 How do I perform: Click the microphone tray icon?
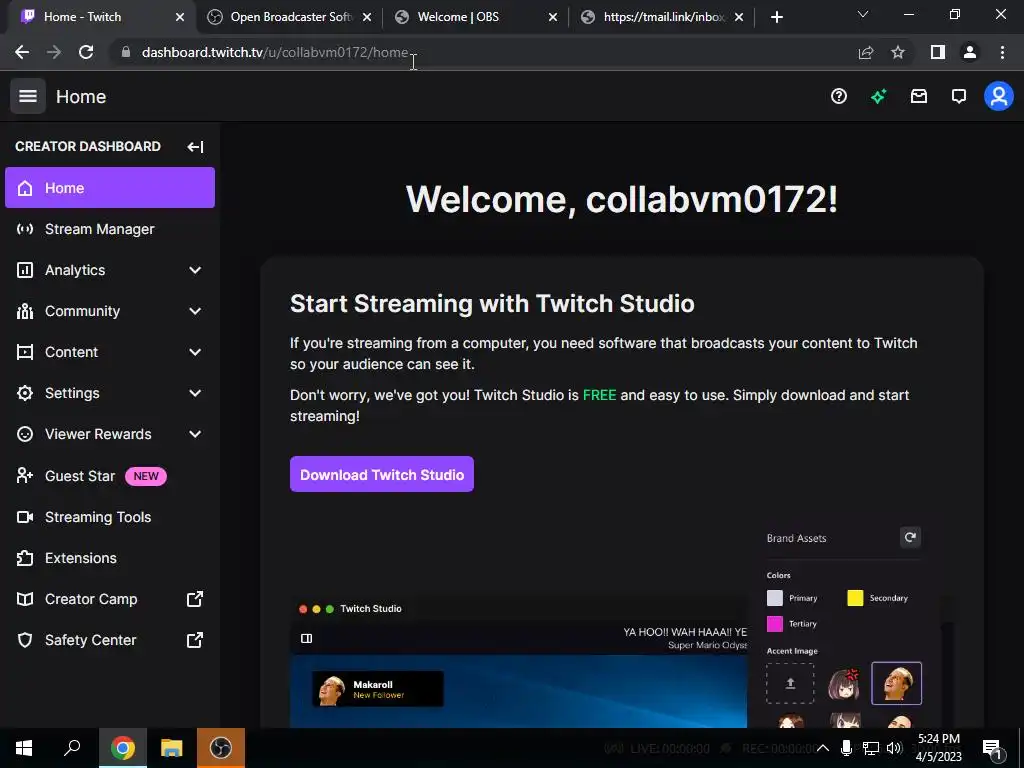tap(846, 748)
